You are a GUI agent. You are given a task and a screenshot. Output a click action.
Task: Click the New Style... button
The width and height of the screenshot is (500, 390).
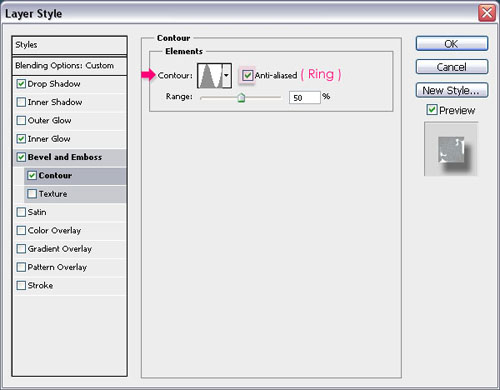(452, 90)
